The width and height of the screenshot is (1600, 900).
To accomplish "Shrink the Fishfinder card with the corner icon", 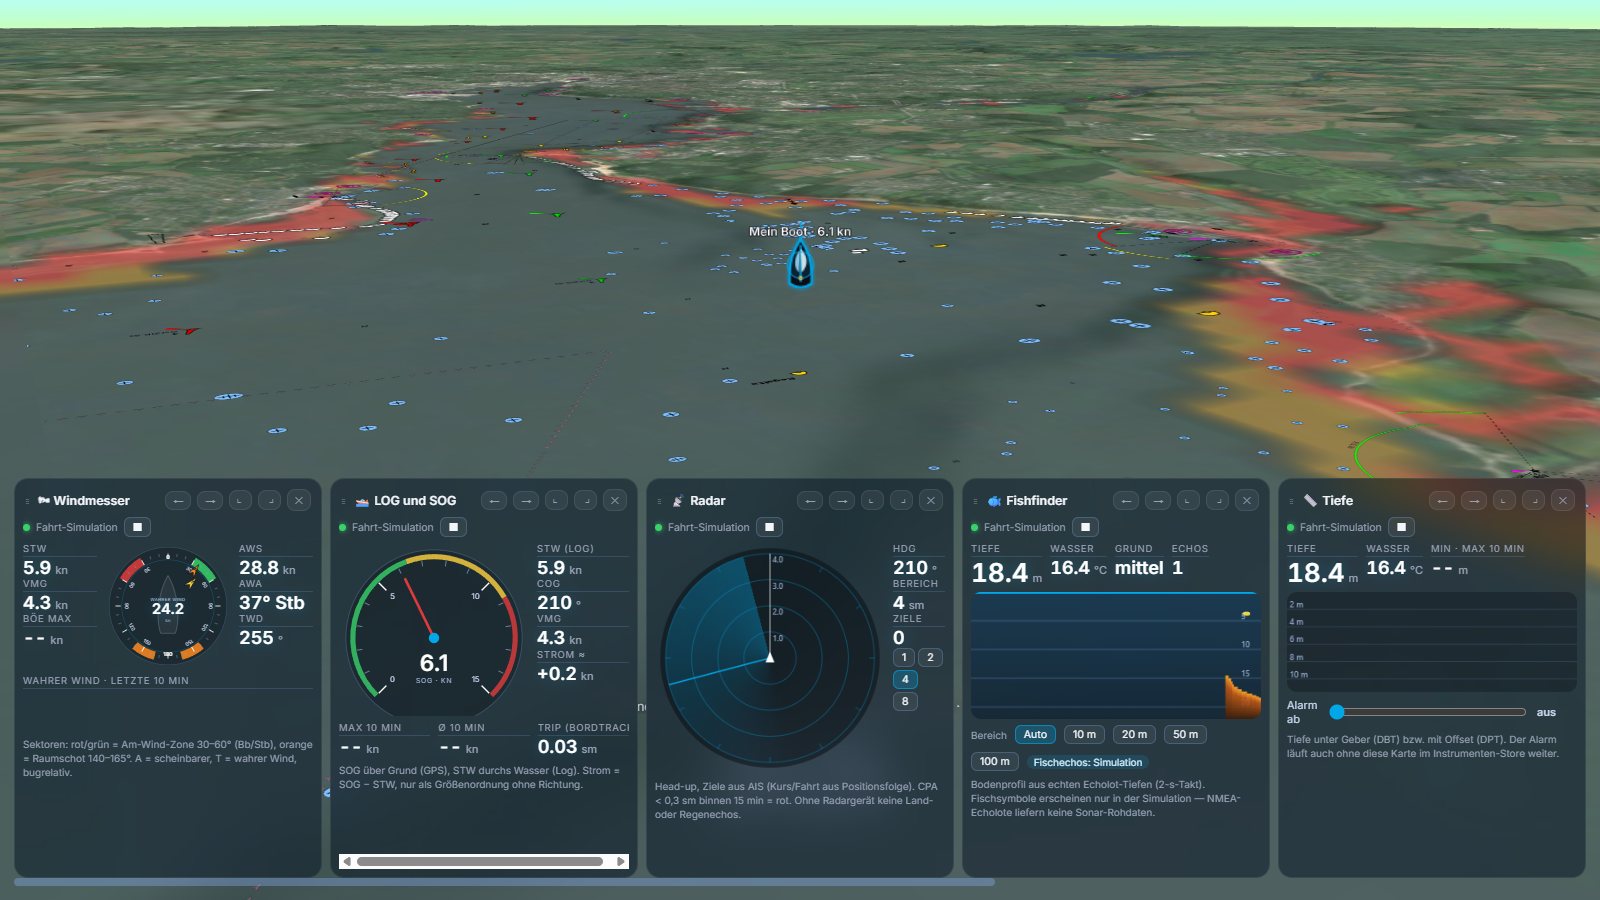I will pyautogui.click(x=1188, y=500).
